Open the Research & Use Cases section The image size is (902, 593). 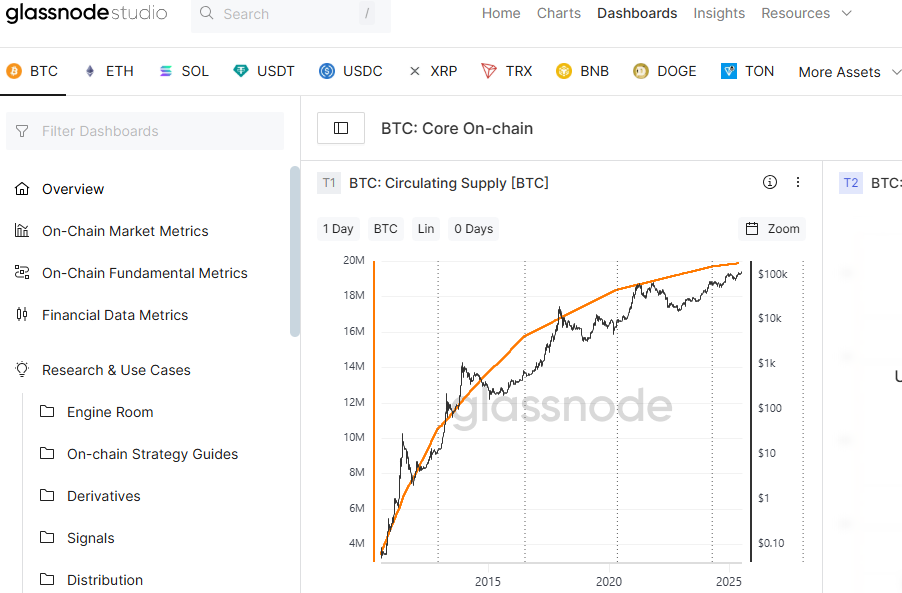116,370
